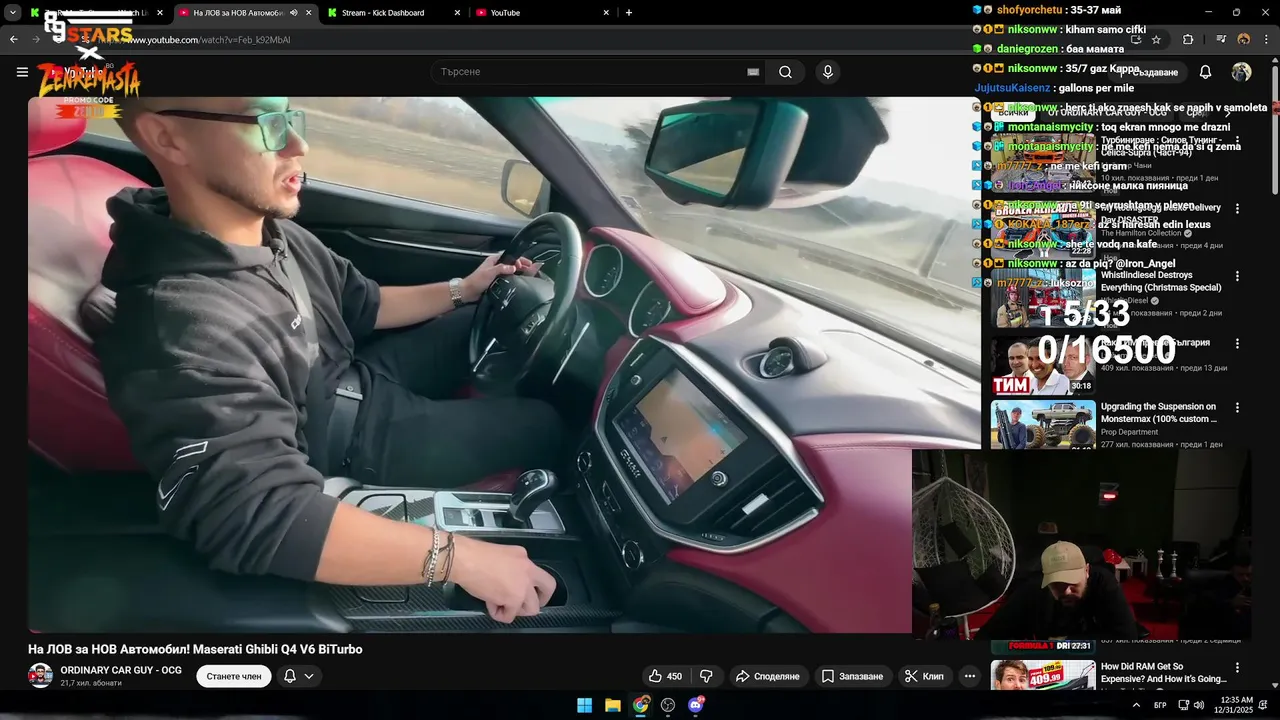Start voice search with the microphone
Image resolution: width=1280 pixels, height=720 pixels.
coord(827,72)
